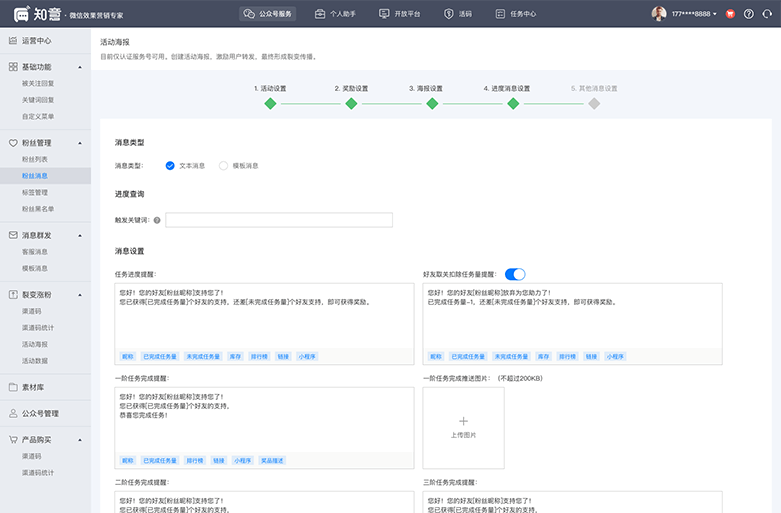Insert 昵称 tag in 任务进度提醒 box
Image resolution: width=781 pixels, height=513 pixels.
click(x=128, y=357)
